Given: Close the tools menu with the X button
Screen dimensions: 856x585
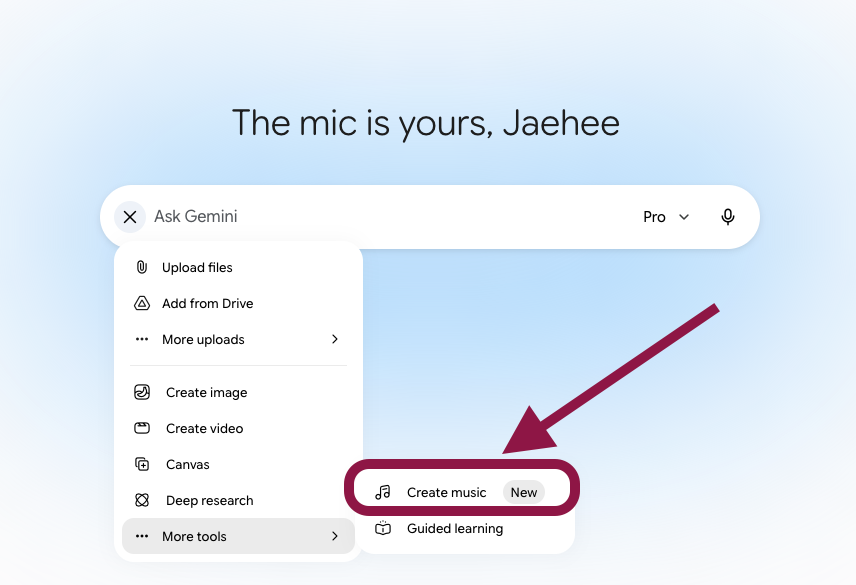Looking at the screenshot, I should click(130, 217).
